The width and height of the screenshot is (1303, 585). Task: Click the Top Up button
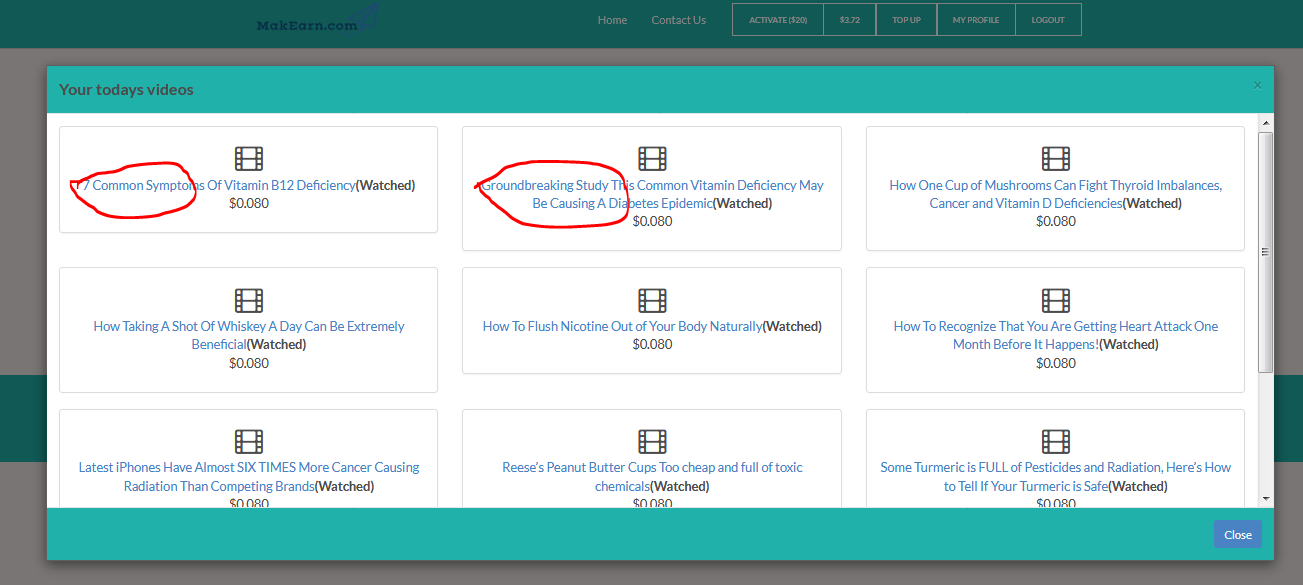pos(906,20)
